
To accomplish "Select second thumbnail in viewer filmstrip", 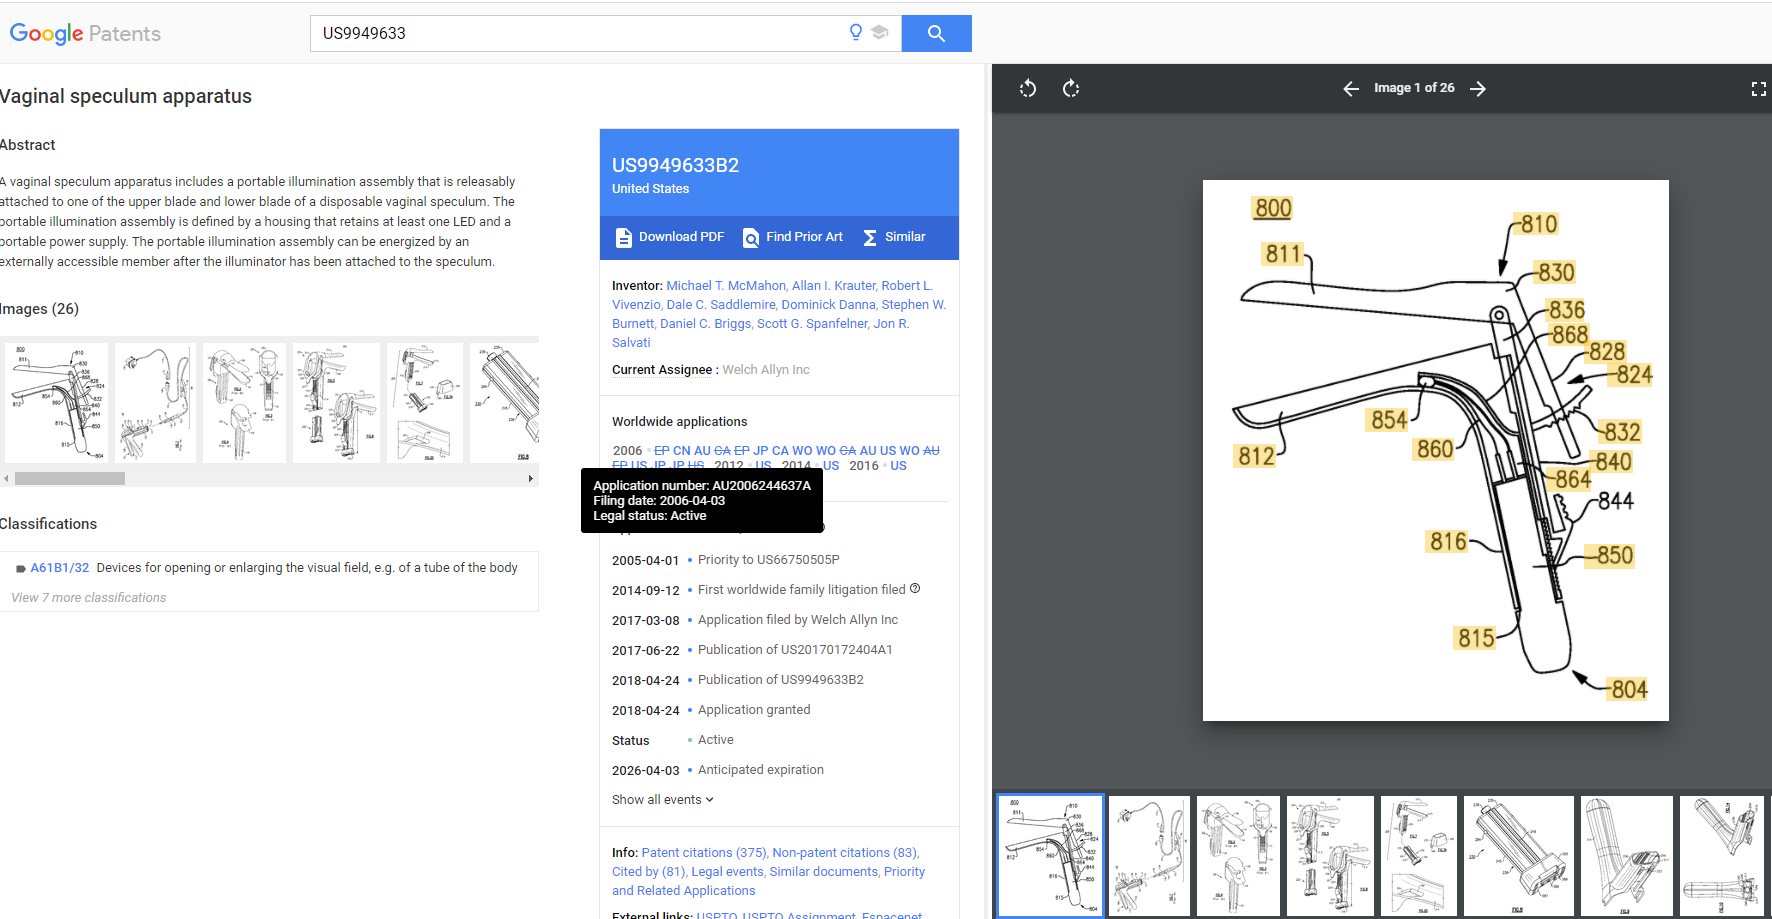I will tap(1150, 856).
